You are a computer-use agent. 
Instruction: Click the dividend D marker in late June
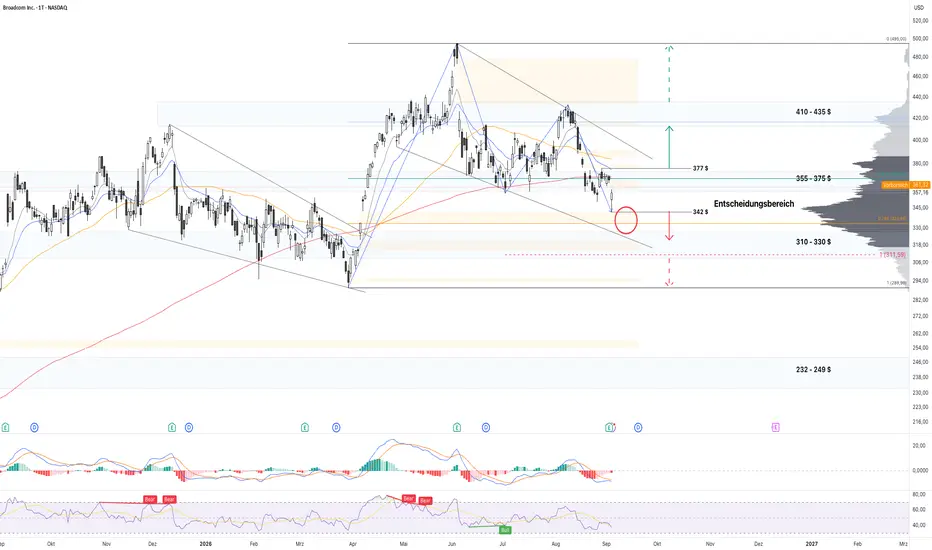point(486,427)
